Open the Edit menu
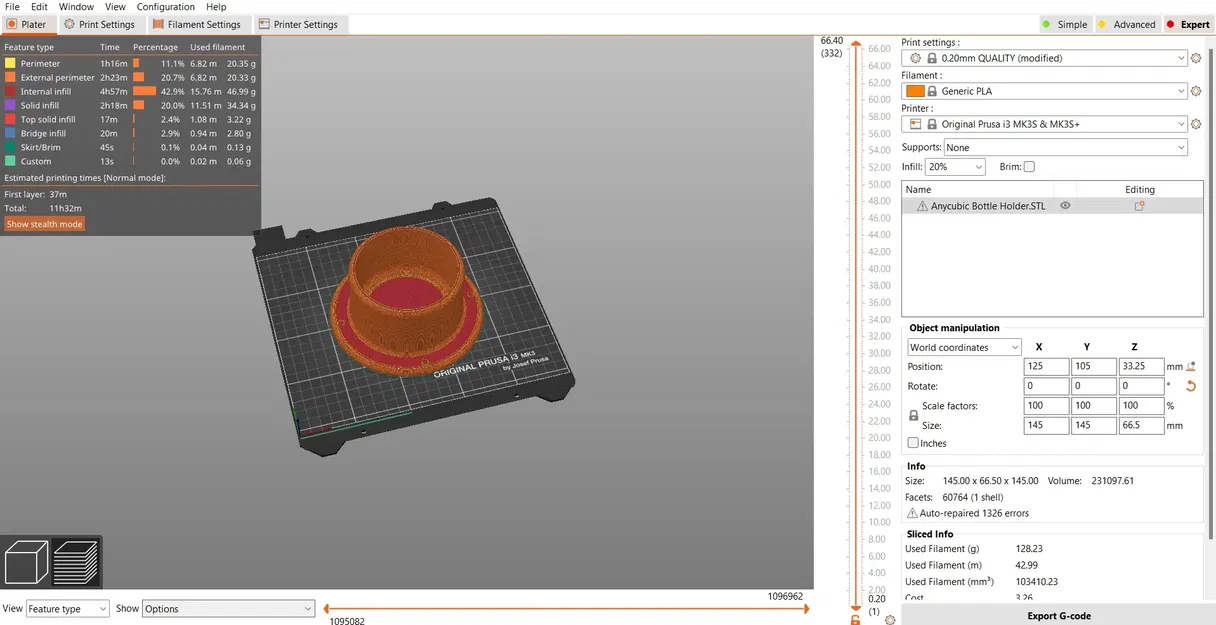Image resolution: width=1216 pixels, height=625 pixels. (x=39, y=7)
